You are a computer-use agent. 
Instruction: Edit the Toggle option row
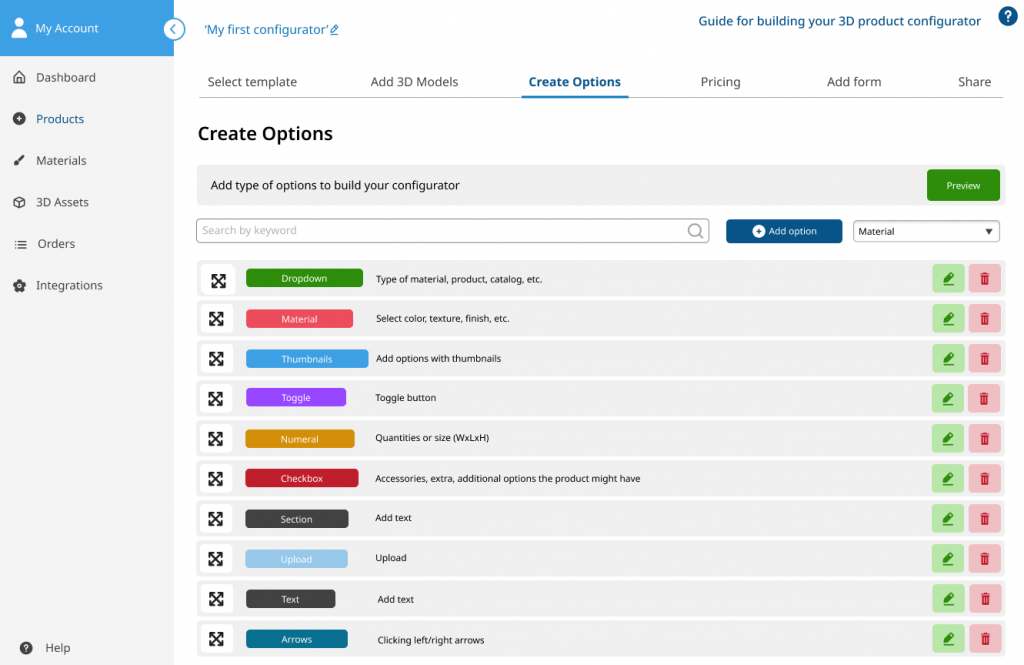[x=948, y=398]
